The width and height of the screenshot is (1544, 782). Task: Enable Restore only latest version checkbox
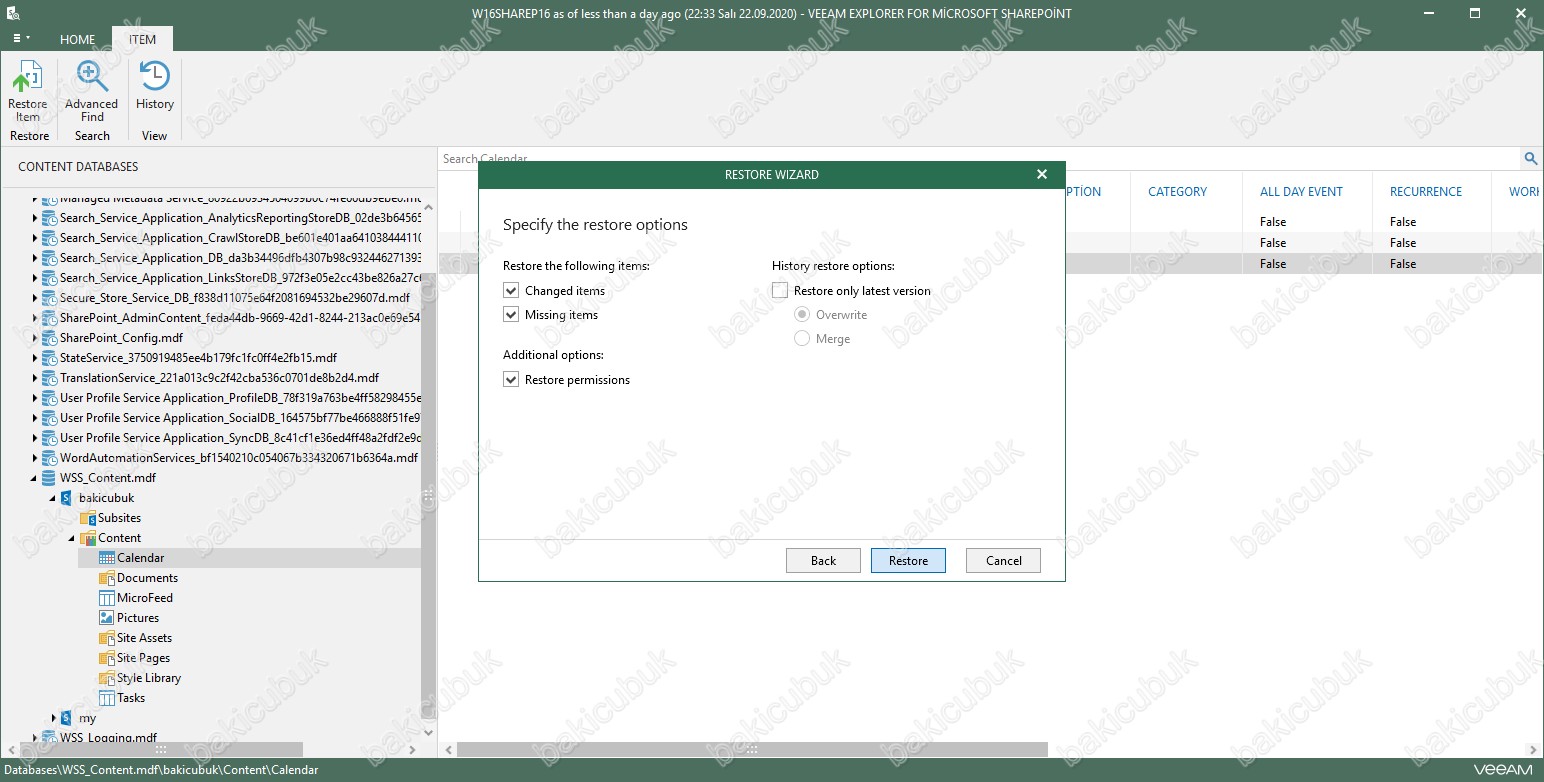[780, 291]
